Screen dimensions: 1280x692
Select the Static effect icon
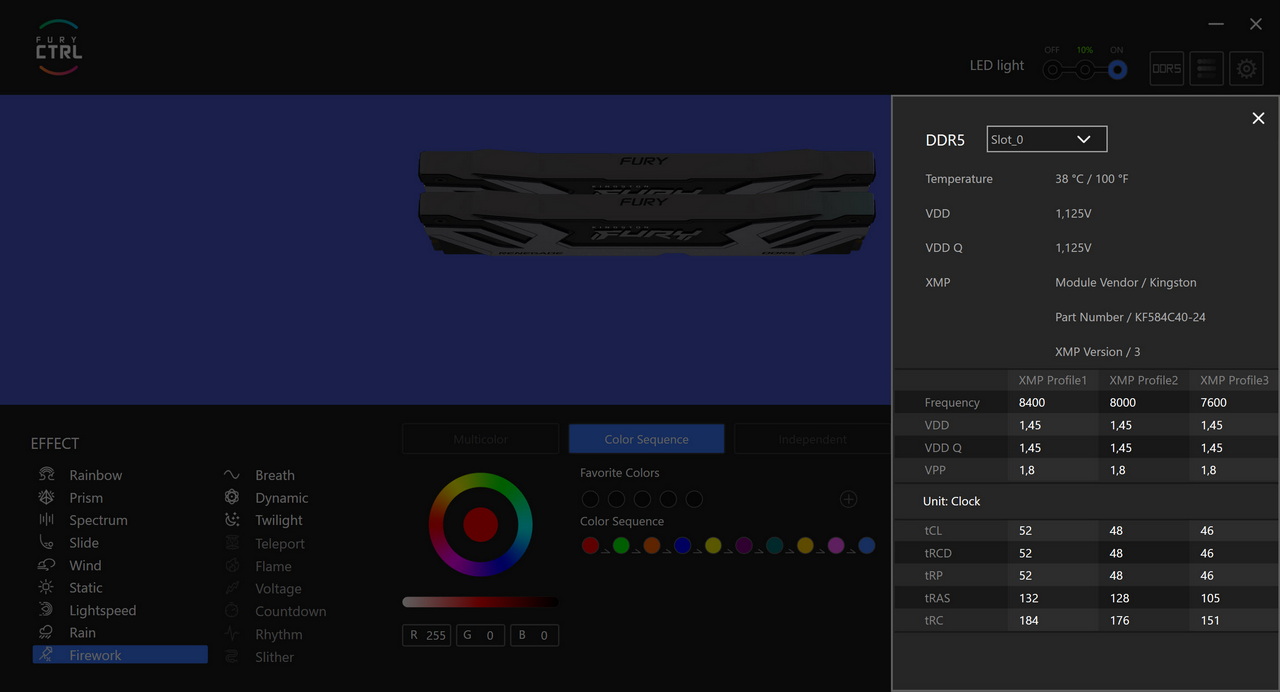pyautogui.click(x=46, y=587)
